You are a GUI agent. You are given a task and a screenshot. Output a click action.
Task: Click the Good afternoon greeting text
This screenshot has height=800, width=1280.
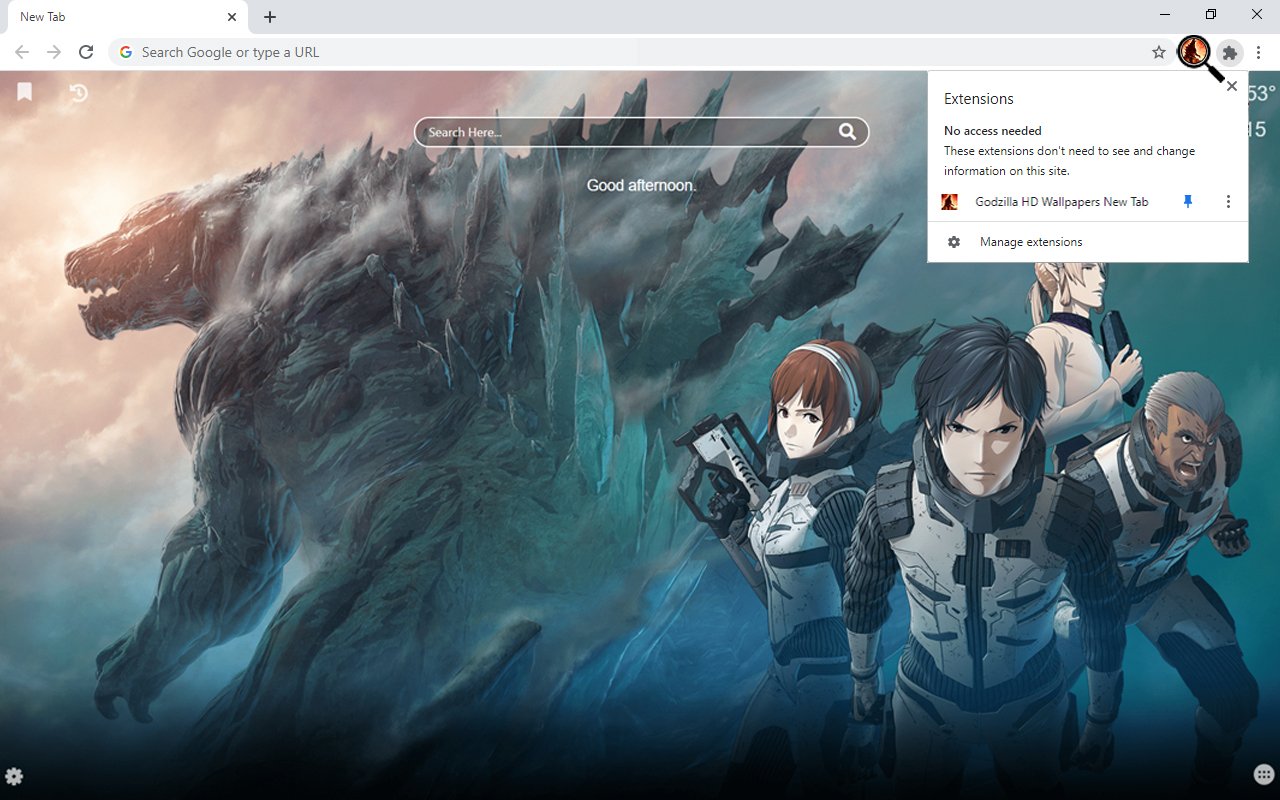coord(641,185)
